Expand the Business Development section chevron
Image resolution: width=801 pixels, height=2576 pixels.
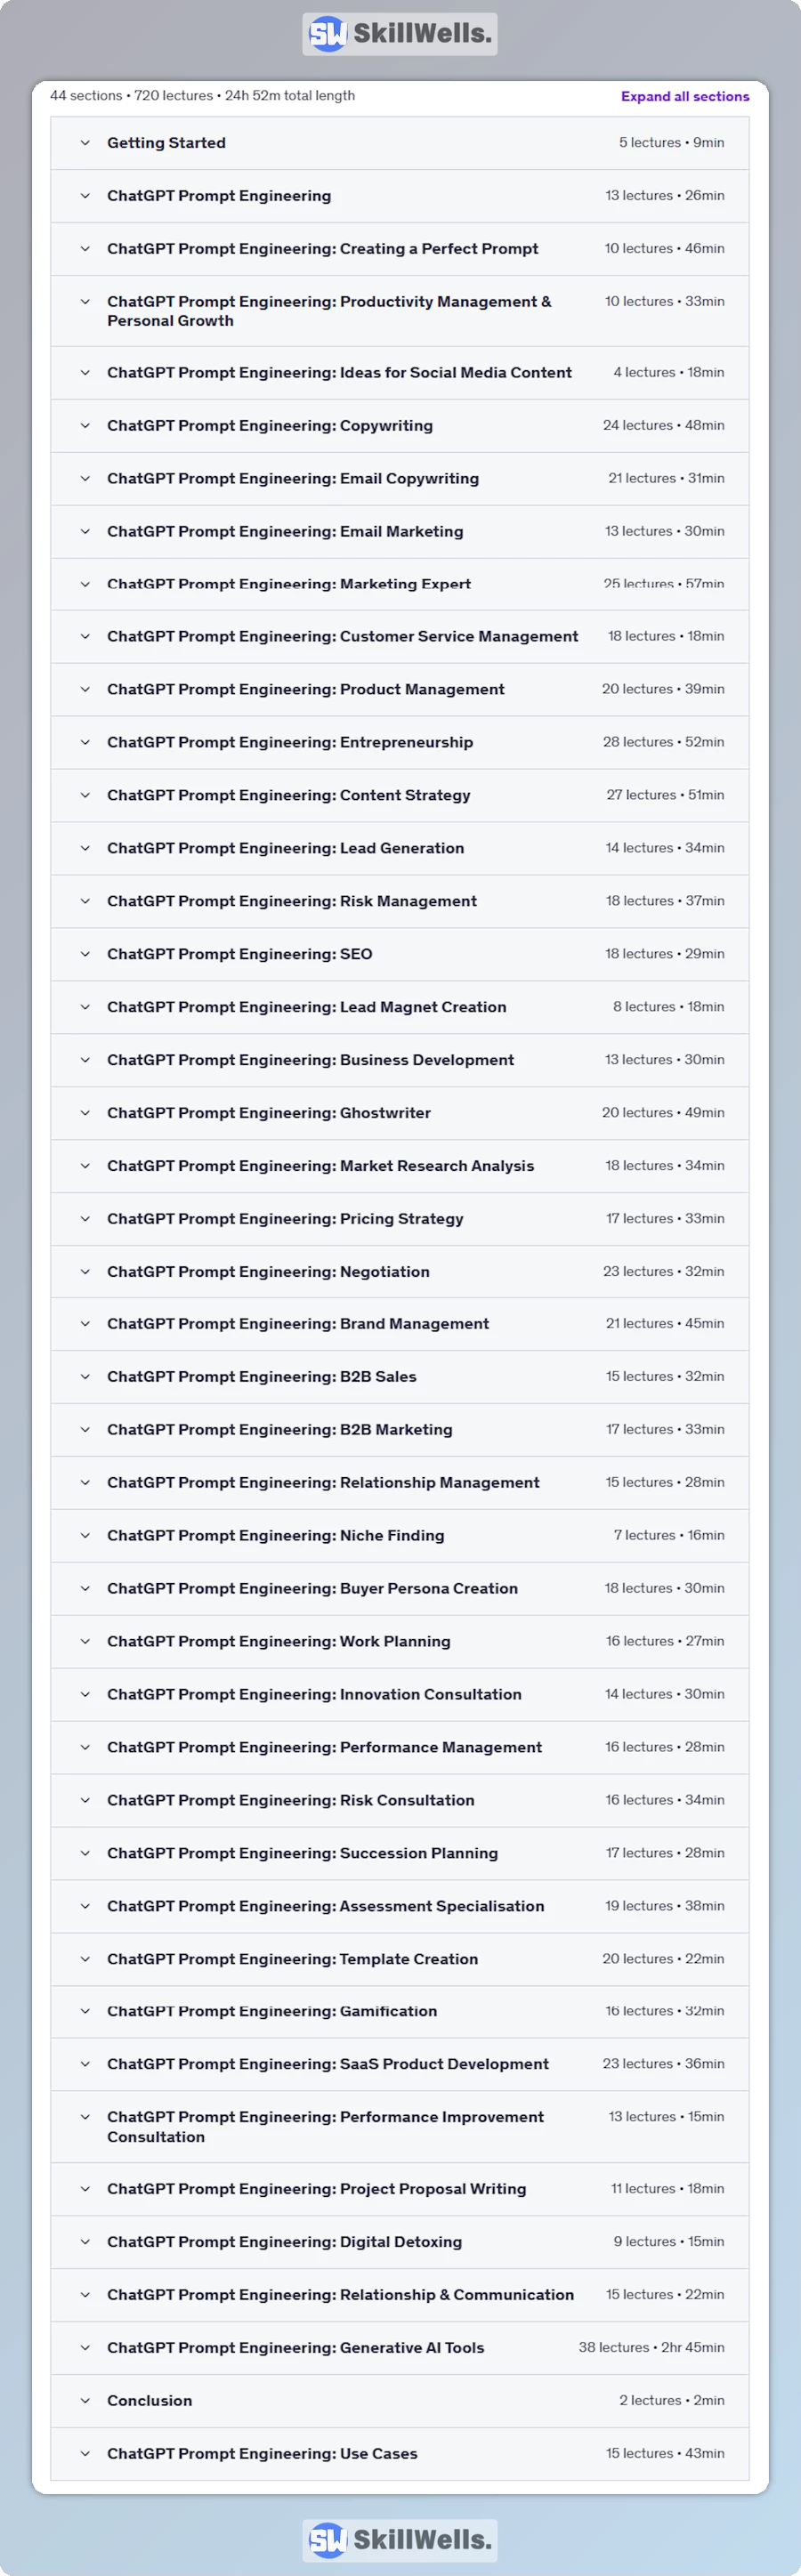coord(85,1061)
